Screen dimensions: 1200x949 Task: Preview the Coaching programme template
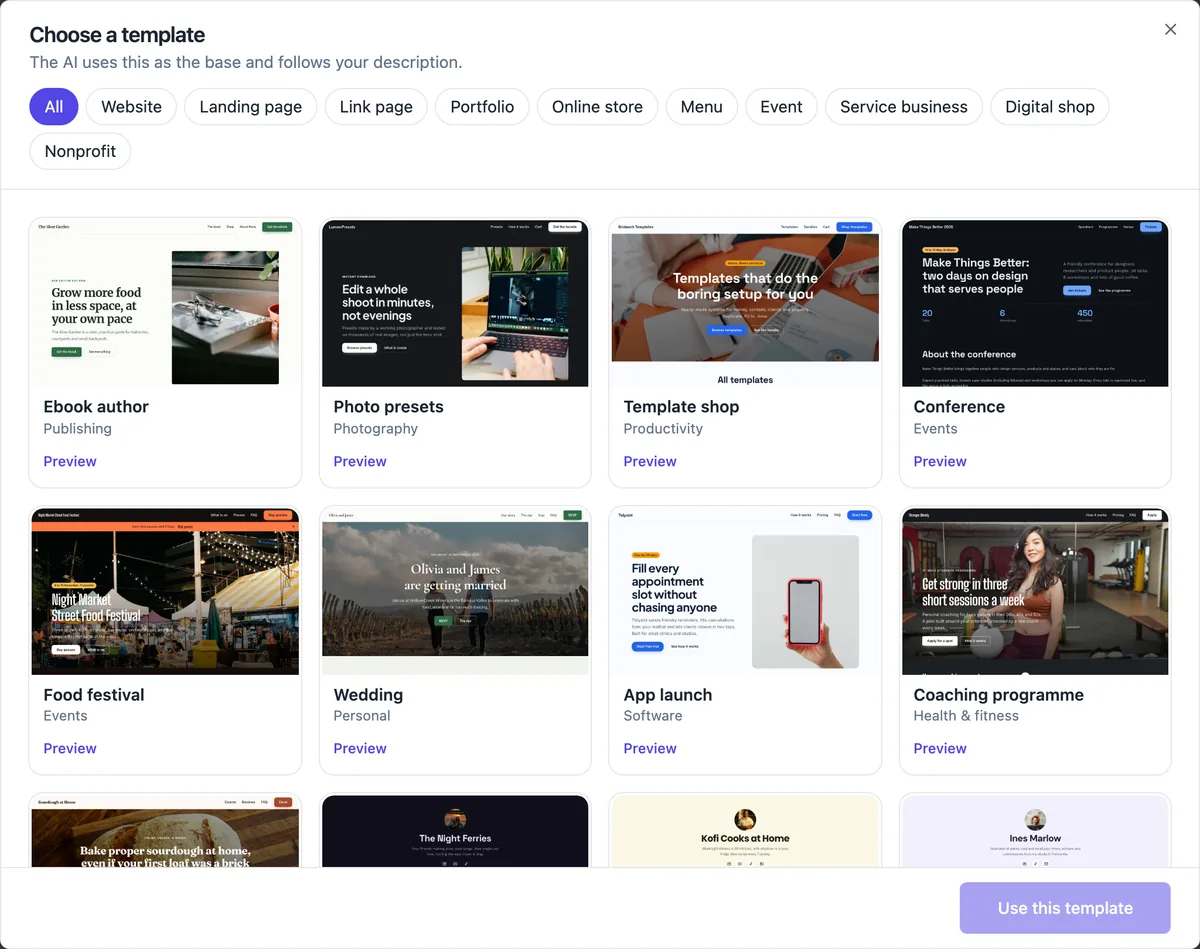[940, 748]
